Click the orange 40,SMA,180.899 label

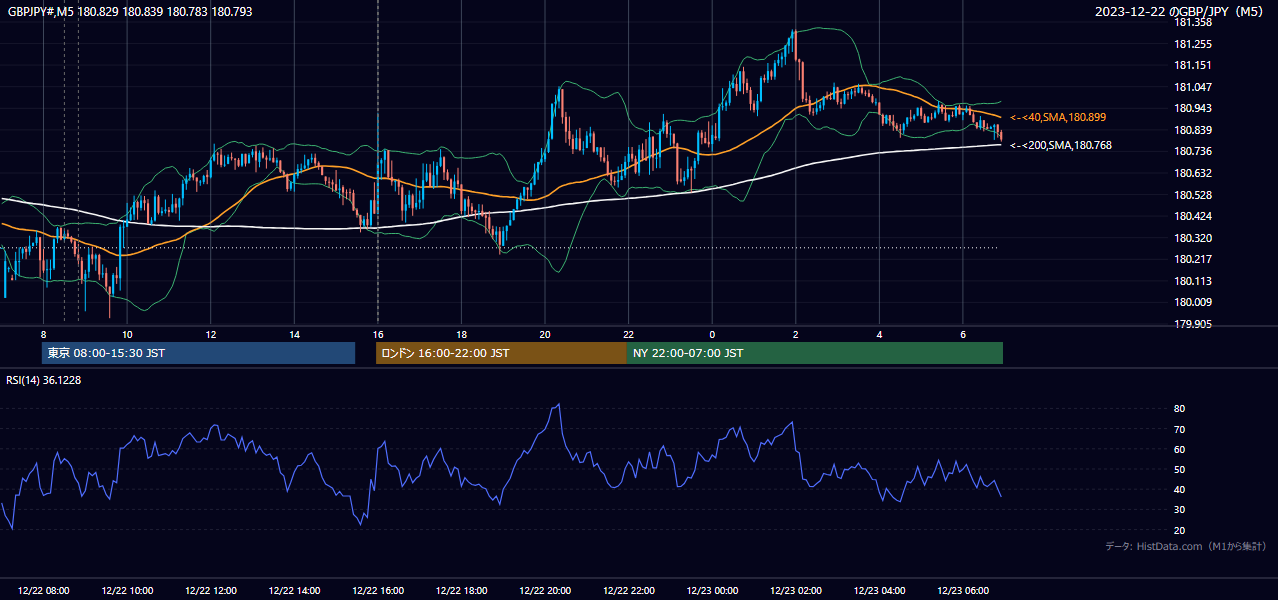(x=1058, y=117)
